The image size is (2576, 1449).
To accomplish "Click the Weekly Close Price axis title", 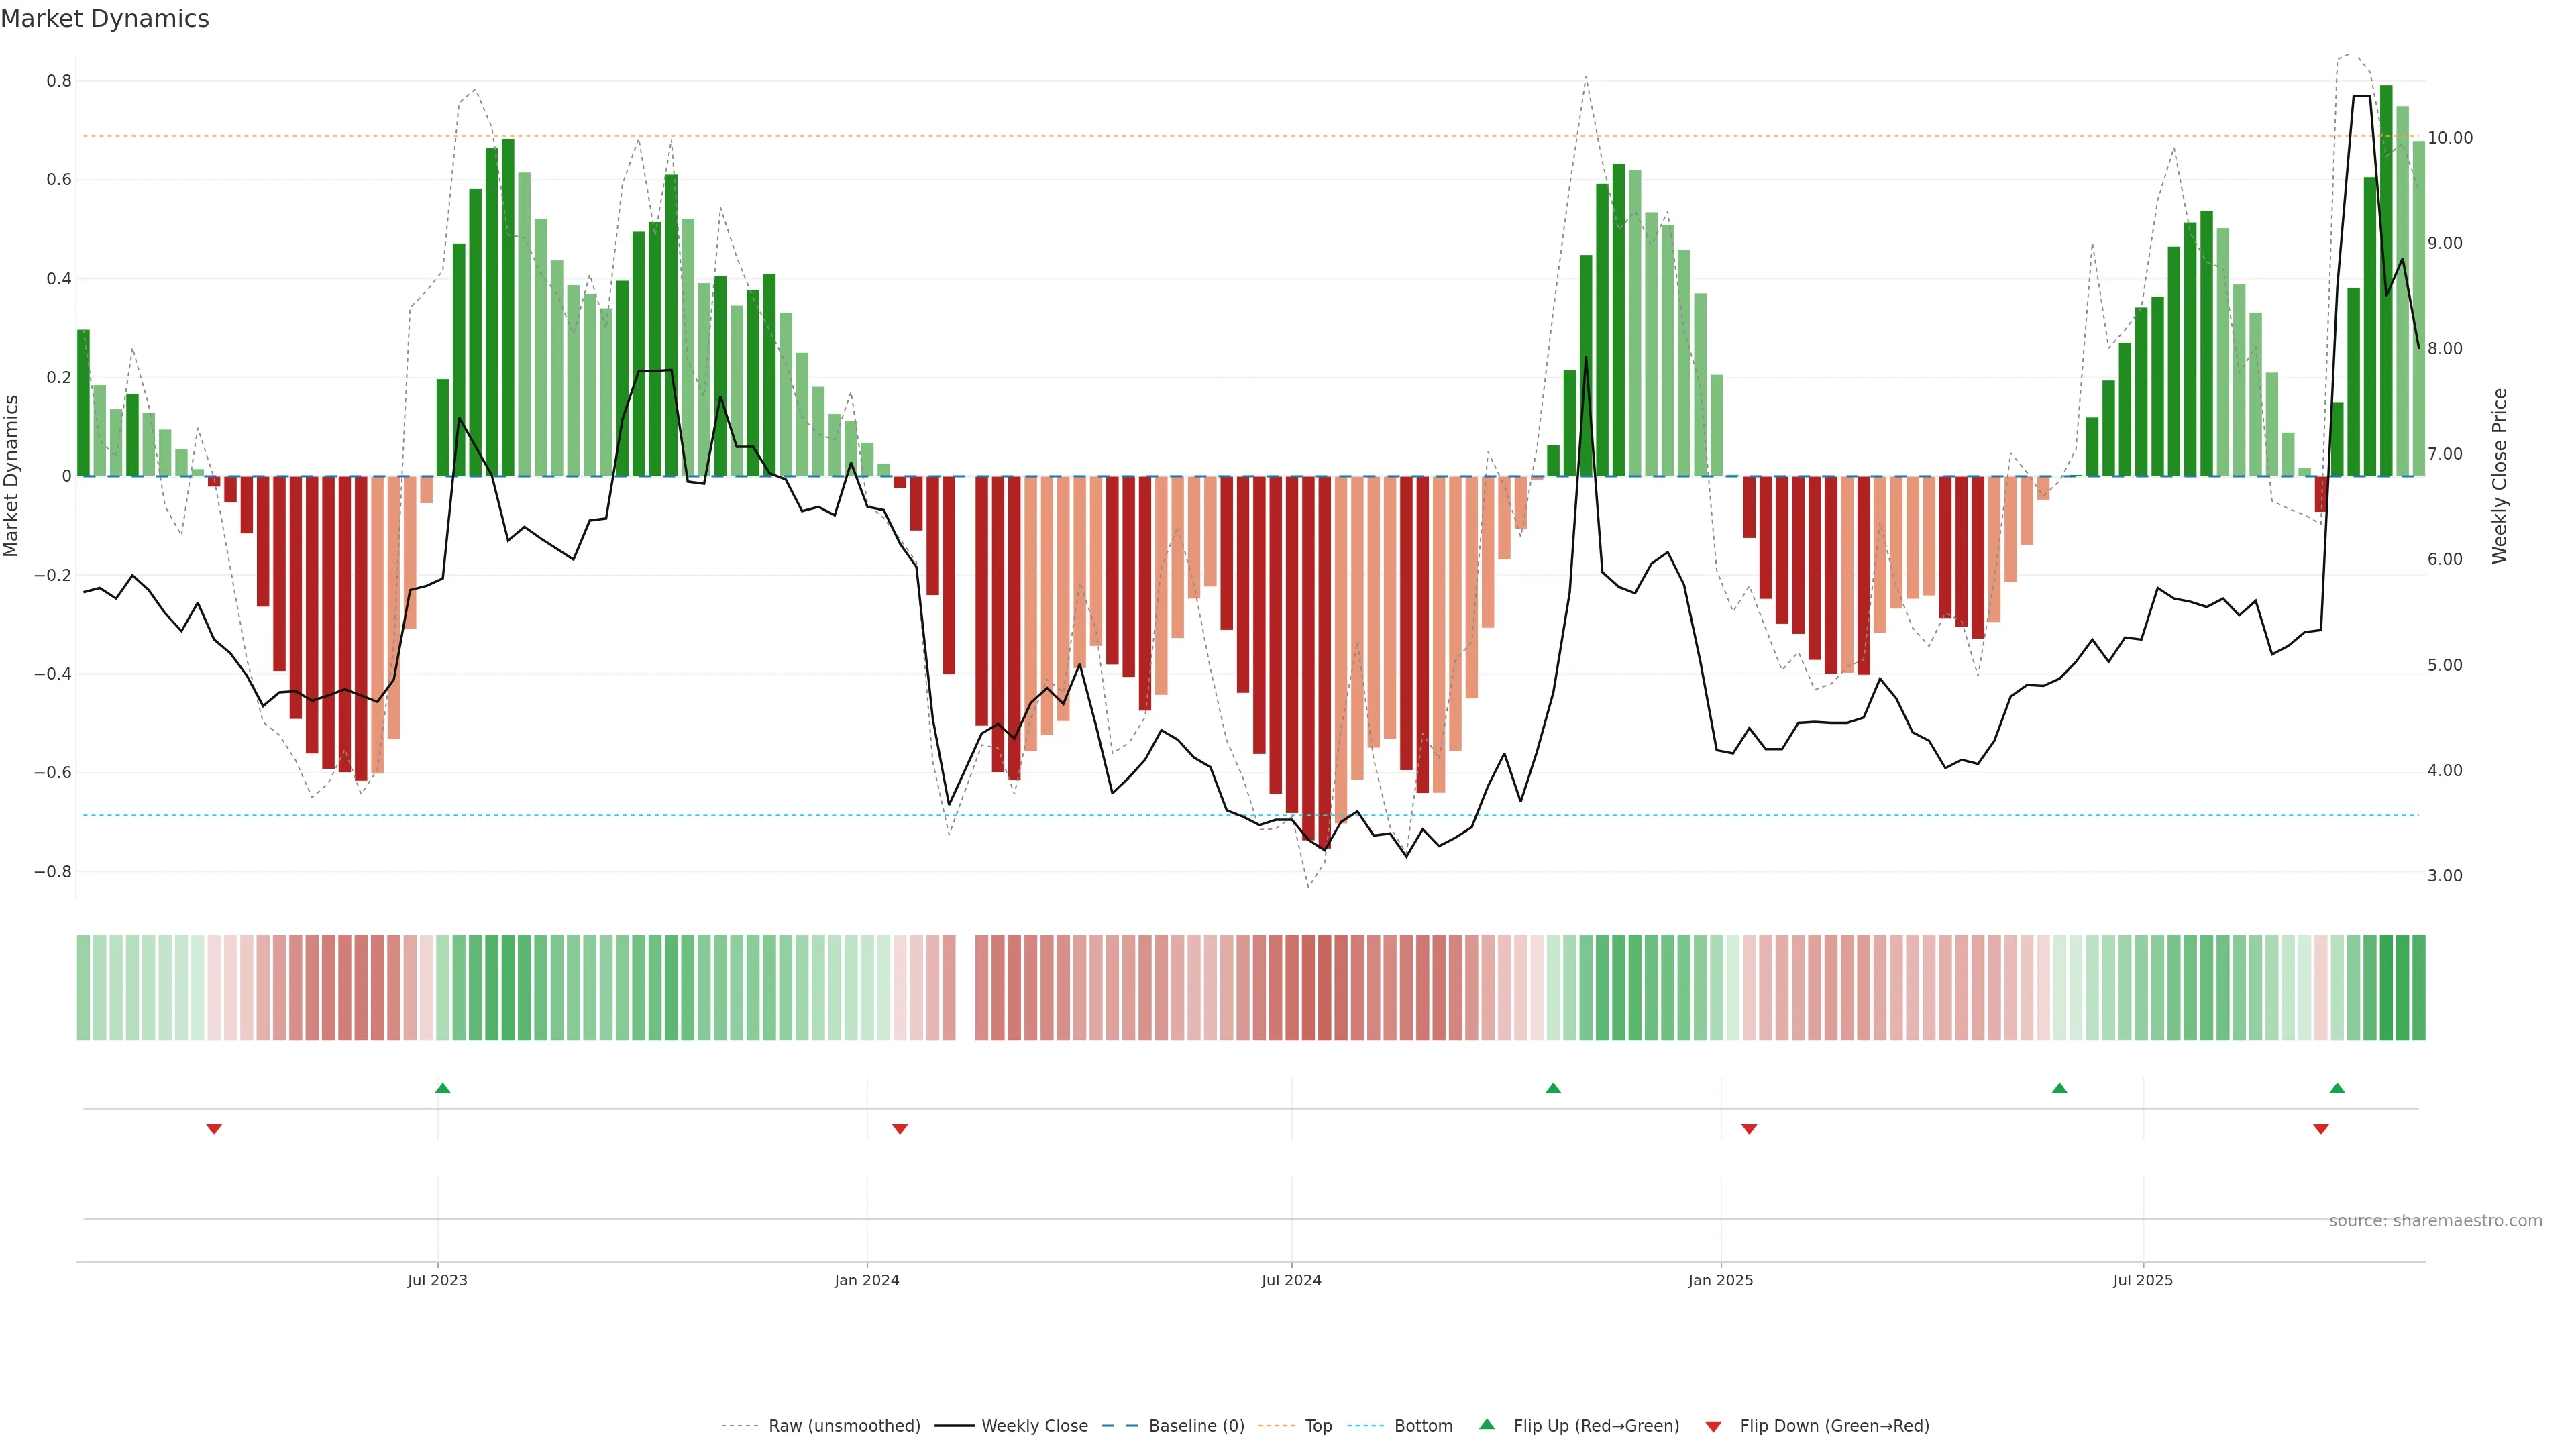I will pos(2499,476).
